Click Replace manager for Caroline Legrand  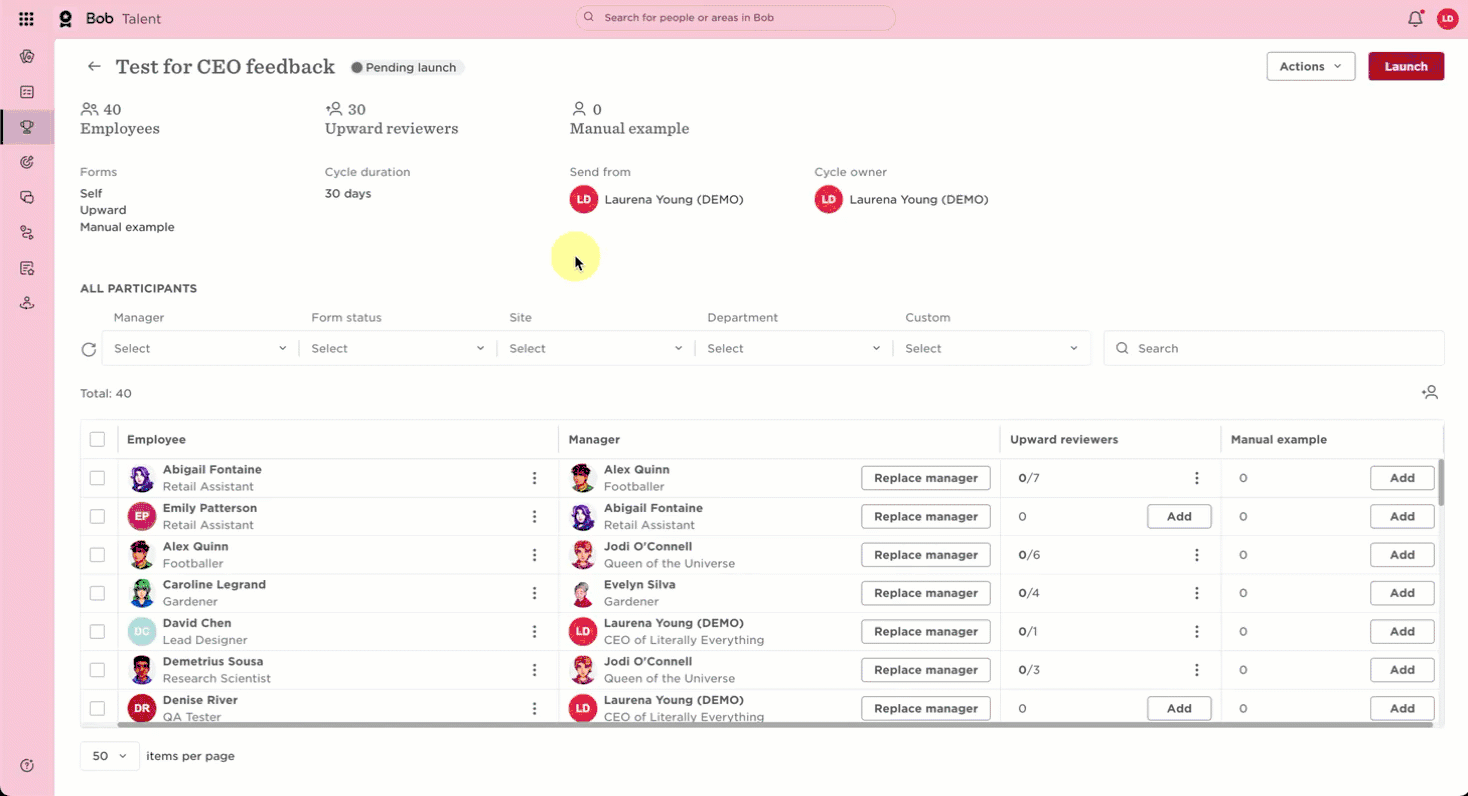point(926,593)
